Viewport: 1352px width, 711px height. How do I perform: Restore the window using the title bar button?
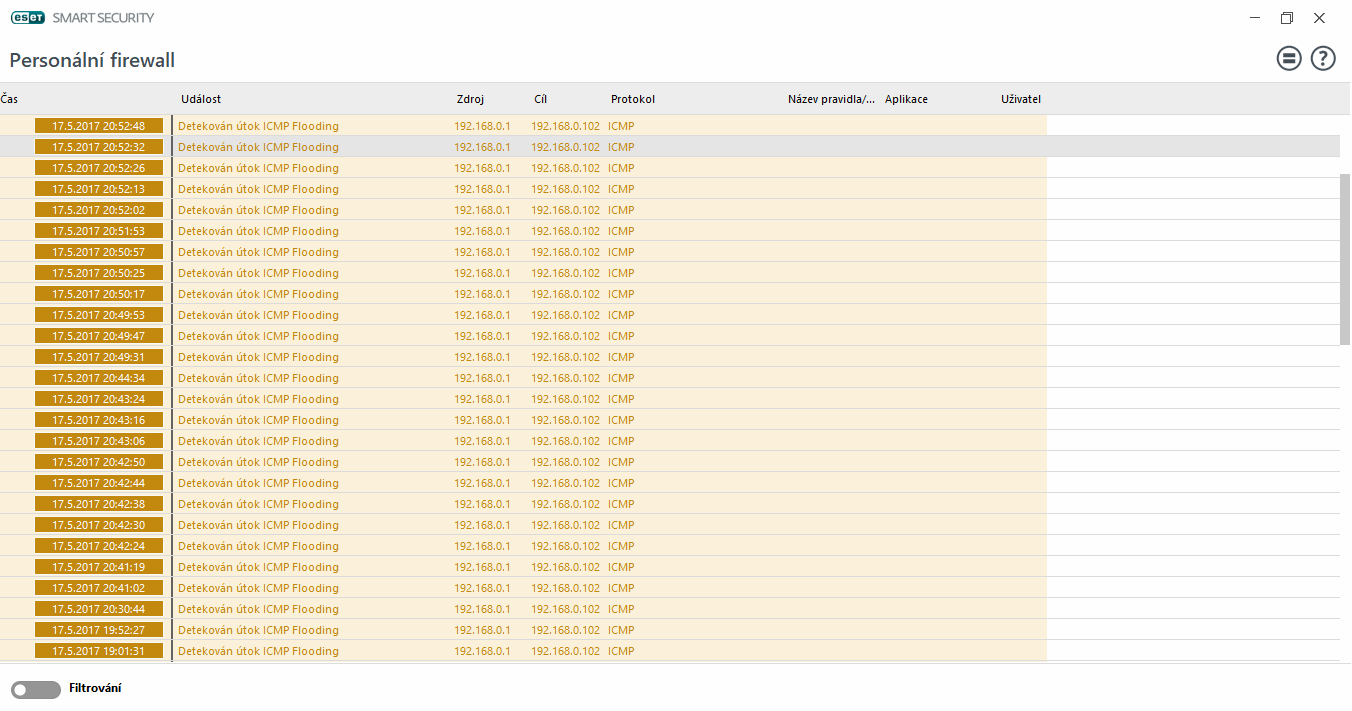pos(1287,18)
